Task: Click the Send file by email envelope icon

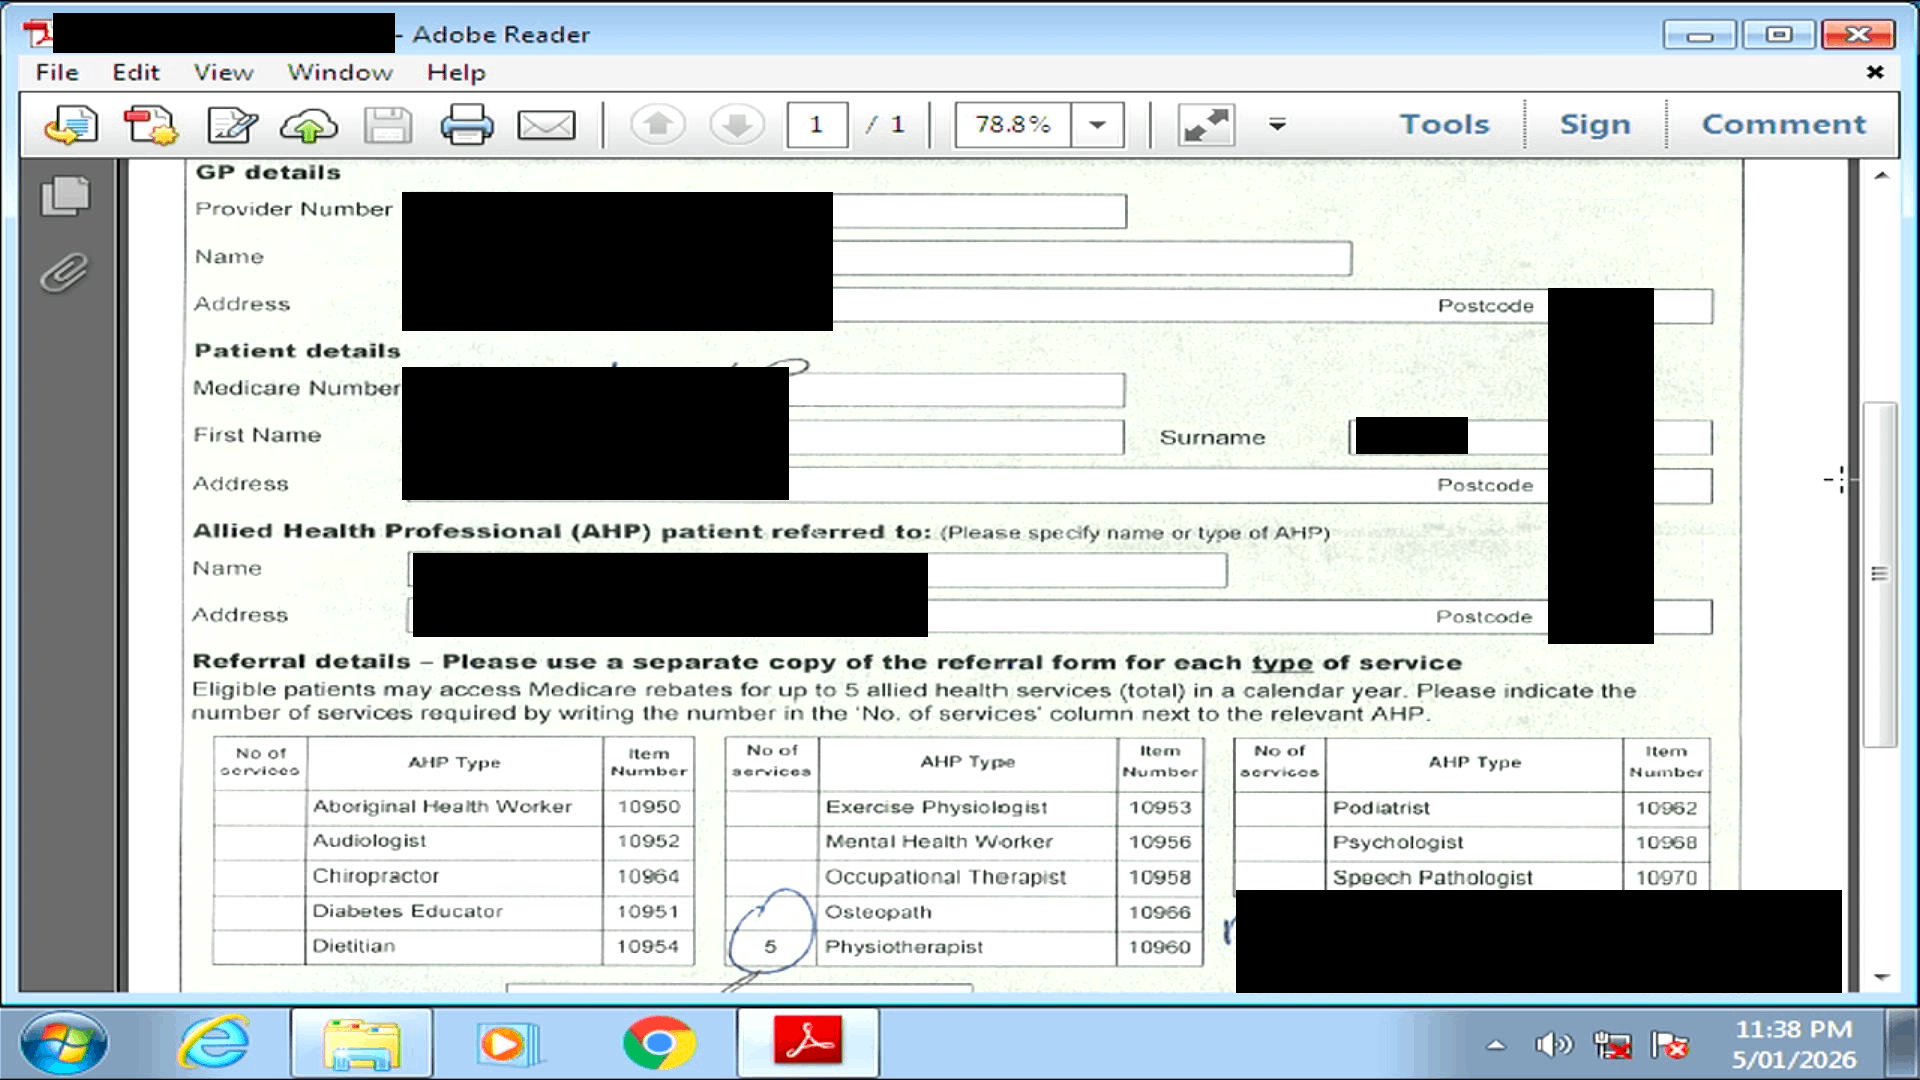Action: [546, 125]
